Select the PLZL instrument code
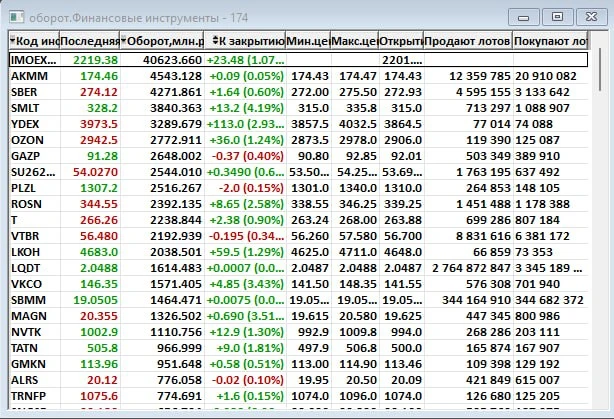The image size is (614, 419). tap(23, 188)
